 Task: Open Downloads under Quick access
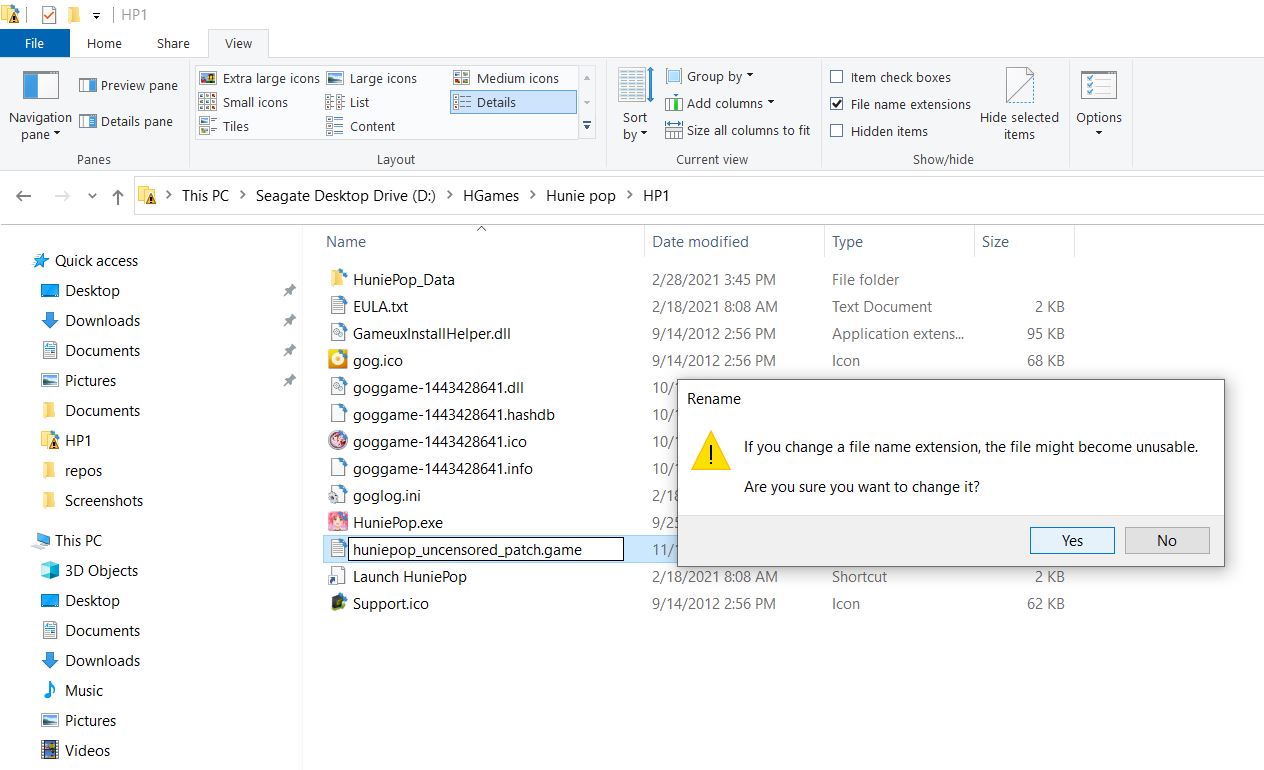tap(102, 321)
